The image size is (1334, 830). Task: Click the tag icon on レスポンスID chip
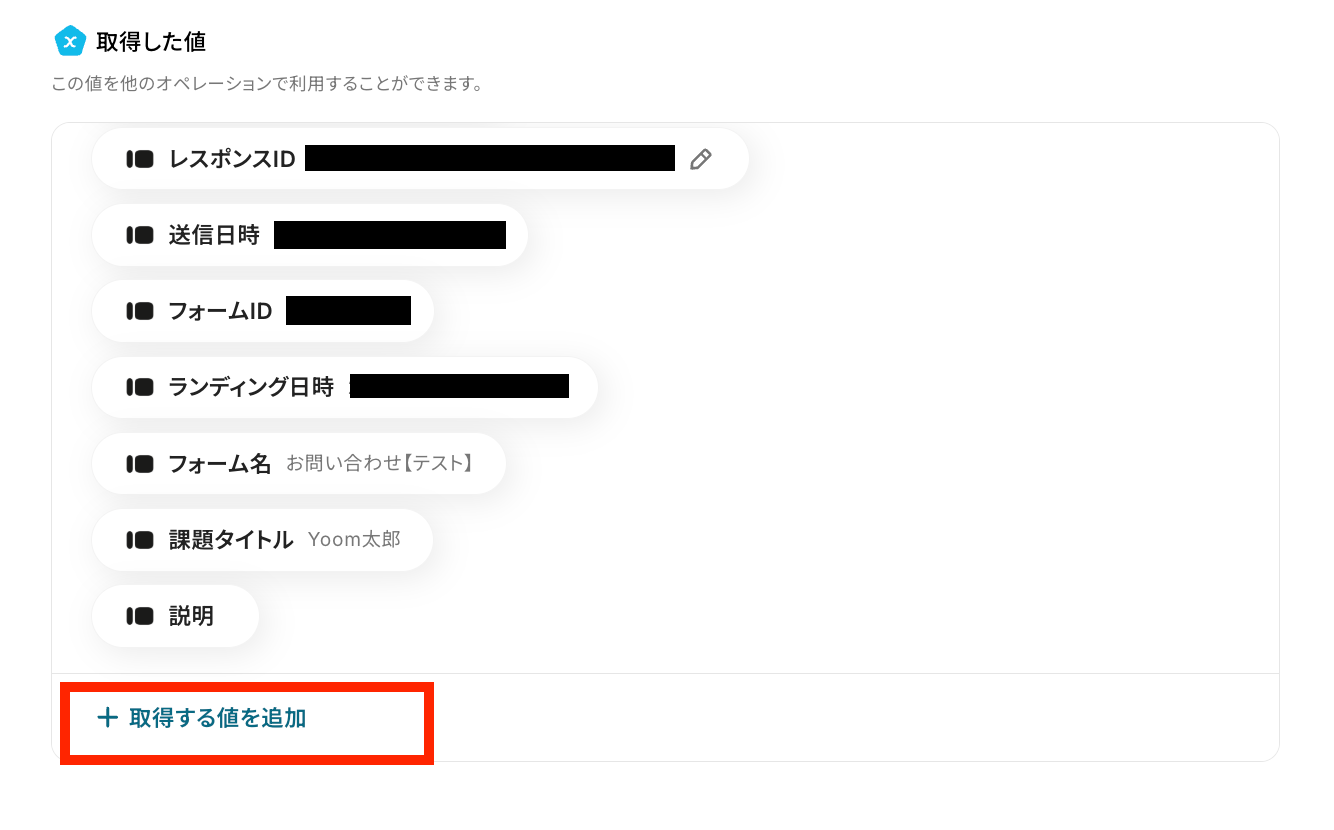(x=140, y=159)
